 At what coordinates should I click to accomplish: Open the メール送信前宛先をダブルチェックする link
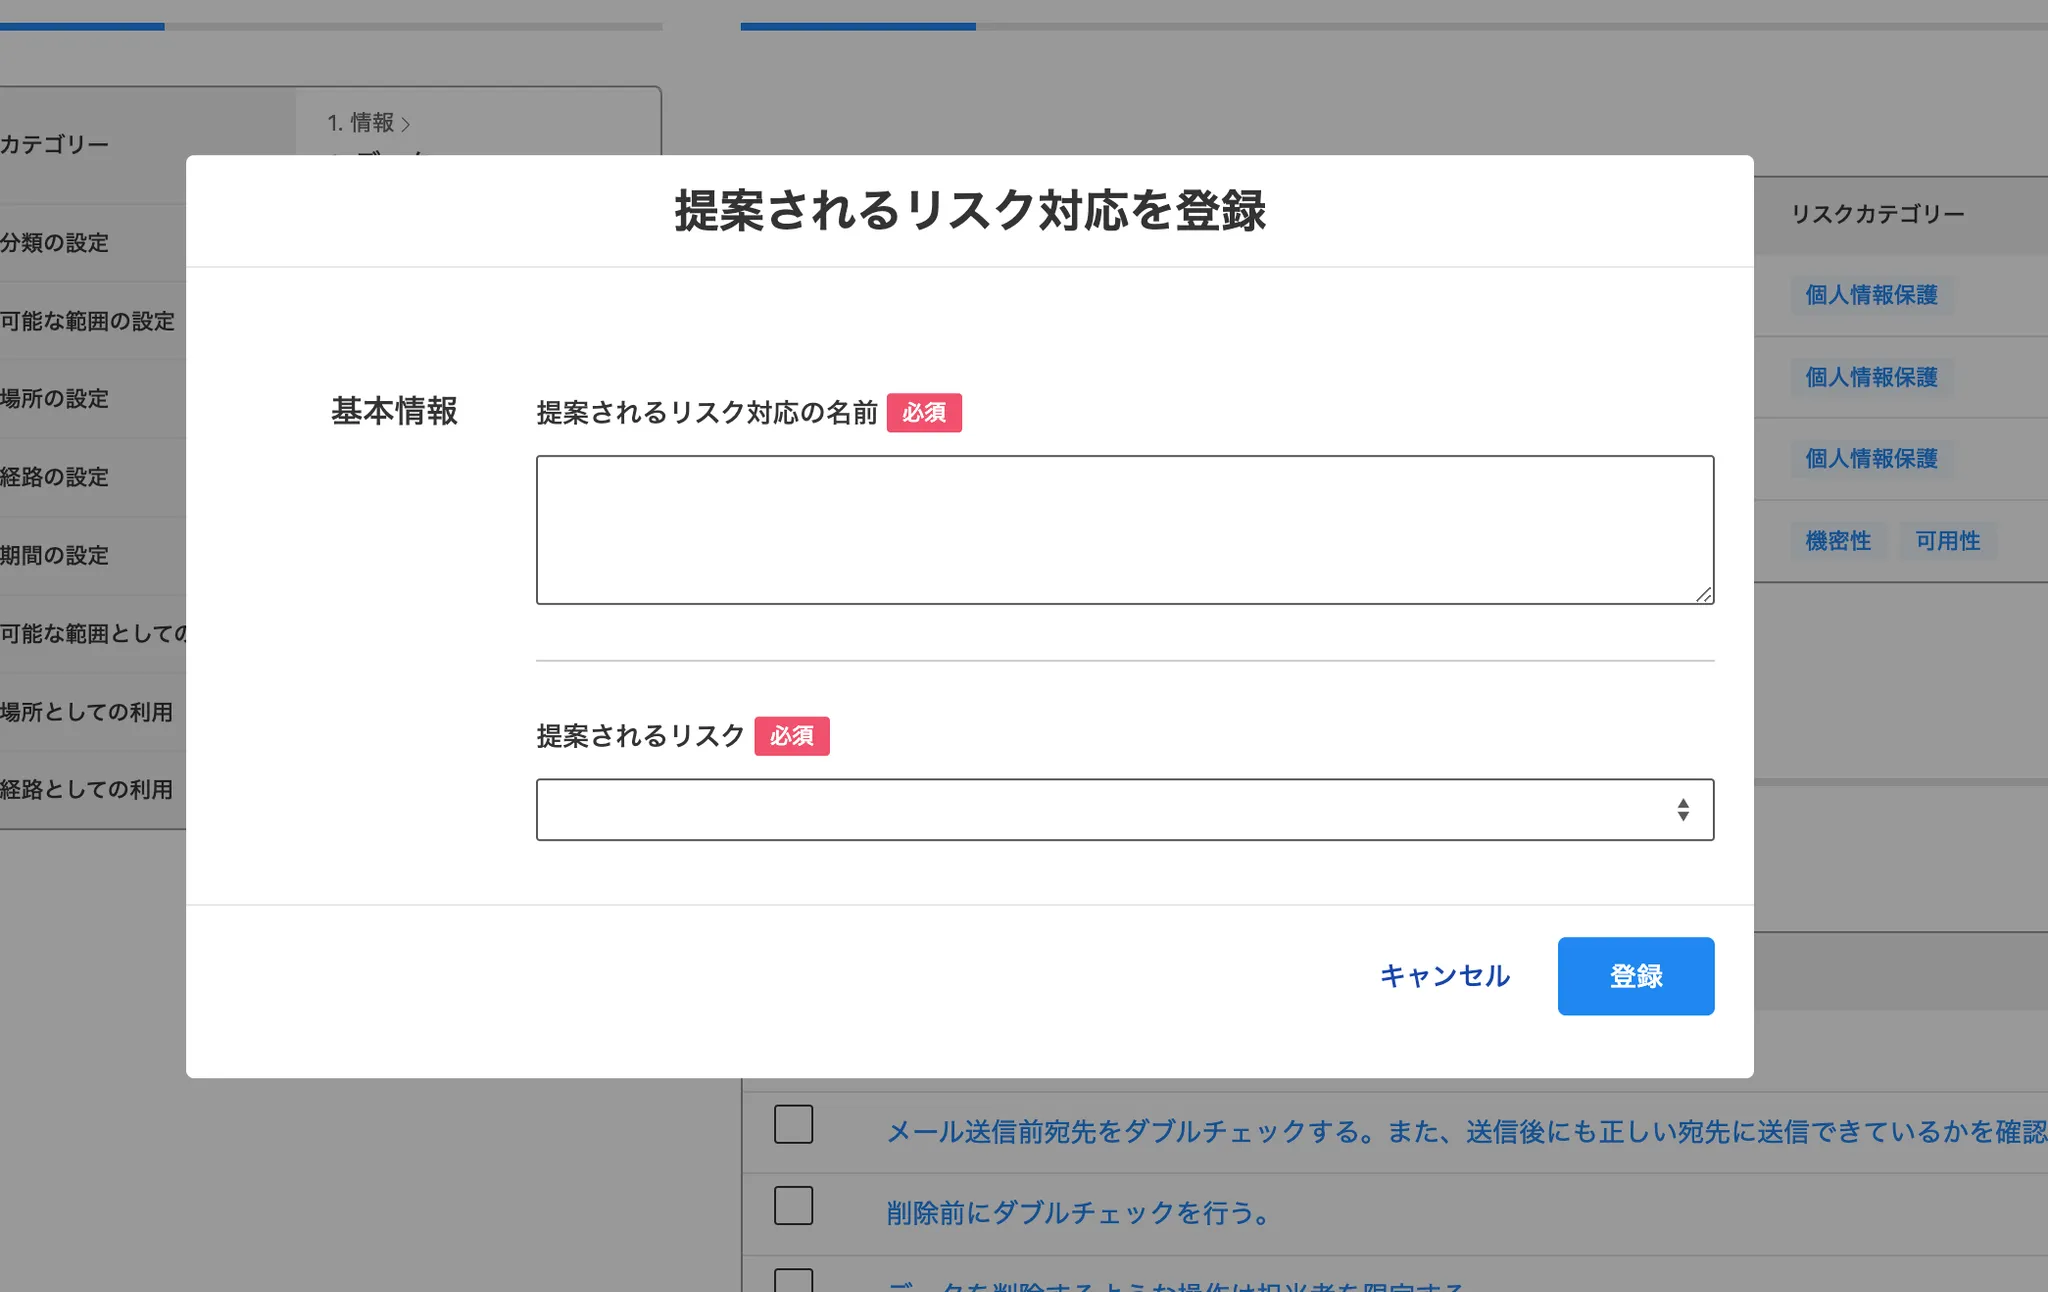[x=1467, y=1132]
